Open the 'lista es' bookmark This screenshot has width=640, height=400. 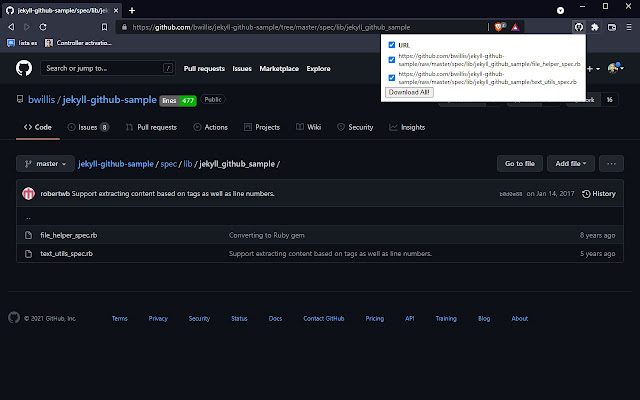(22, 43)
